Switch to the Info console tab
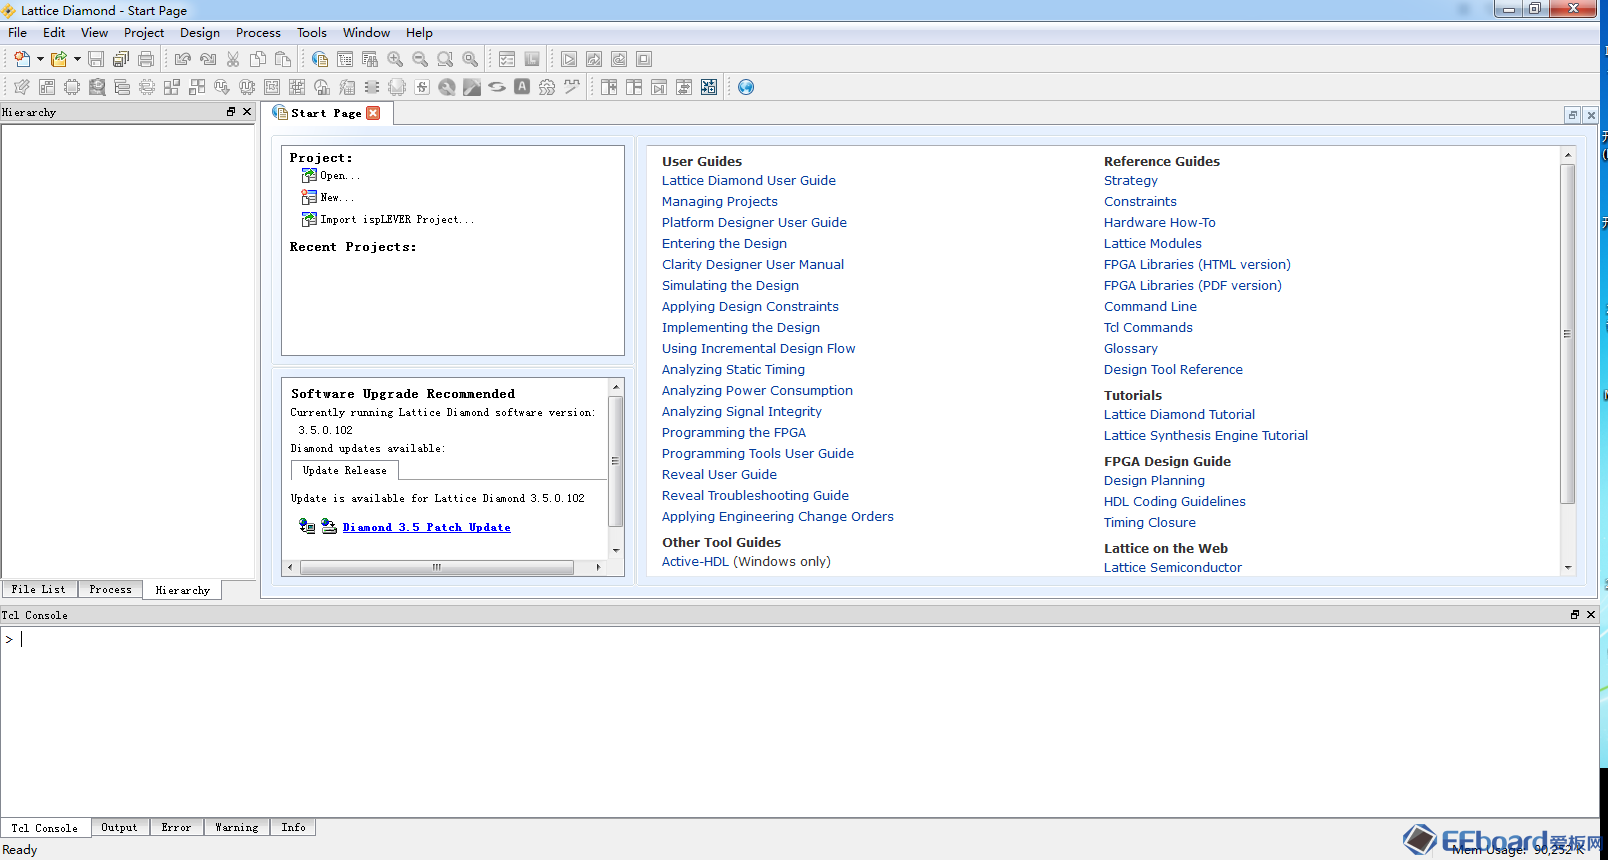Screen dimensions: 1608x860 click(x=293, y=827)
